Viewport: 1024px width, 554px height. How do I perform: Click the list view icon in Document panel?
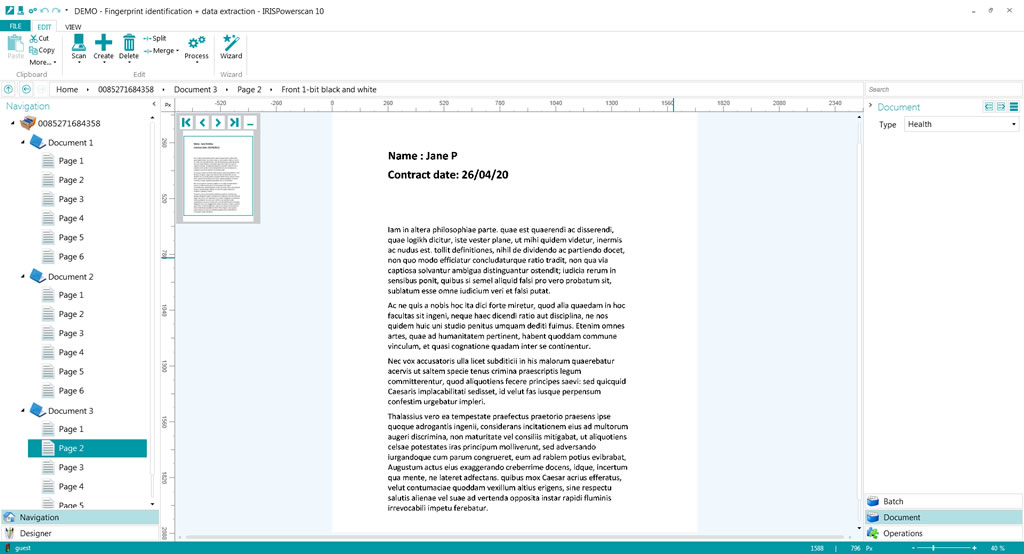tap(1013, 107)
